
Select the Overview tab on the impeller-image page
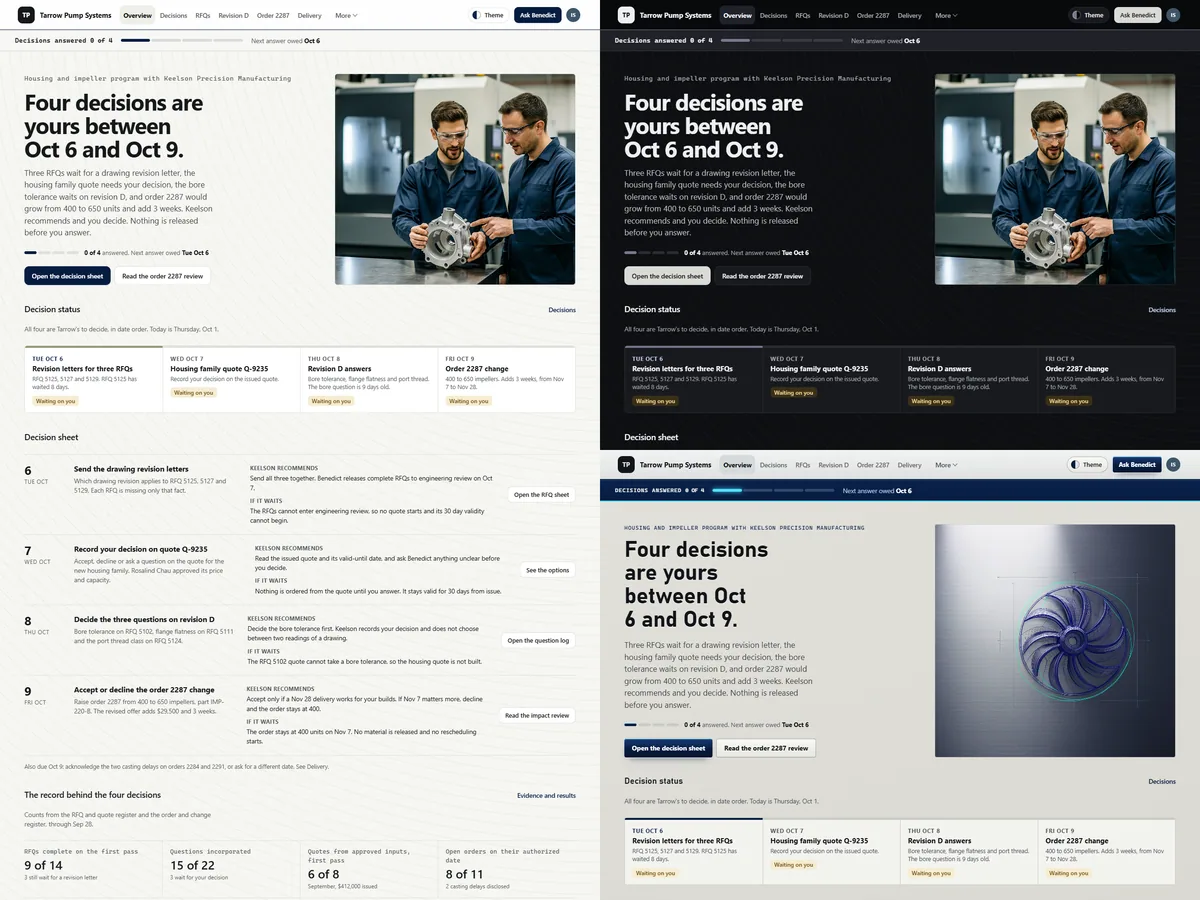point(737,465)
